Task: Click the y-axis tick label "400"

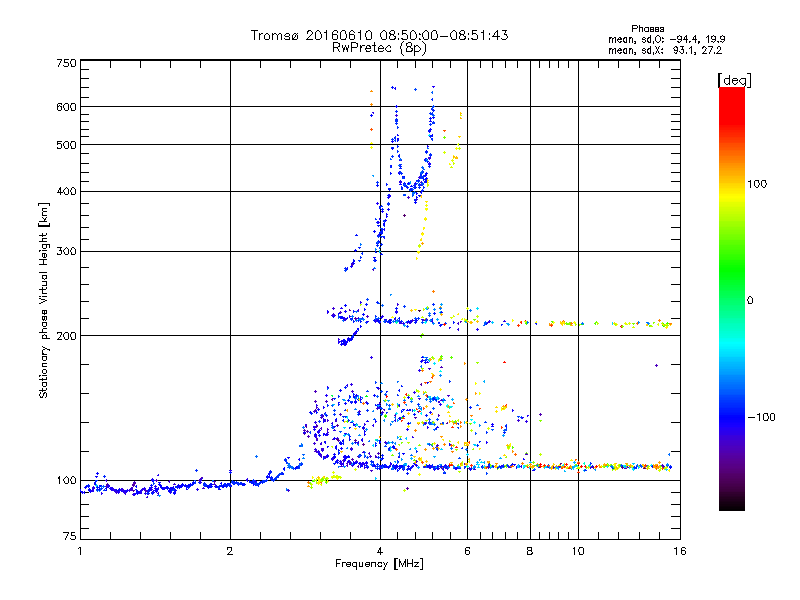Action: coord(66,192)
